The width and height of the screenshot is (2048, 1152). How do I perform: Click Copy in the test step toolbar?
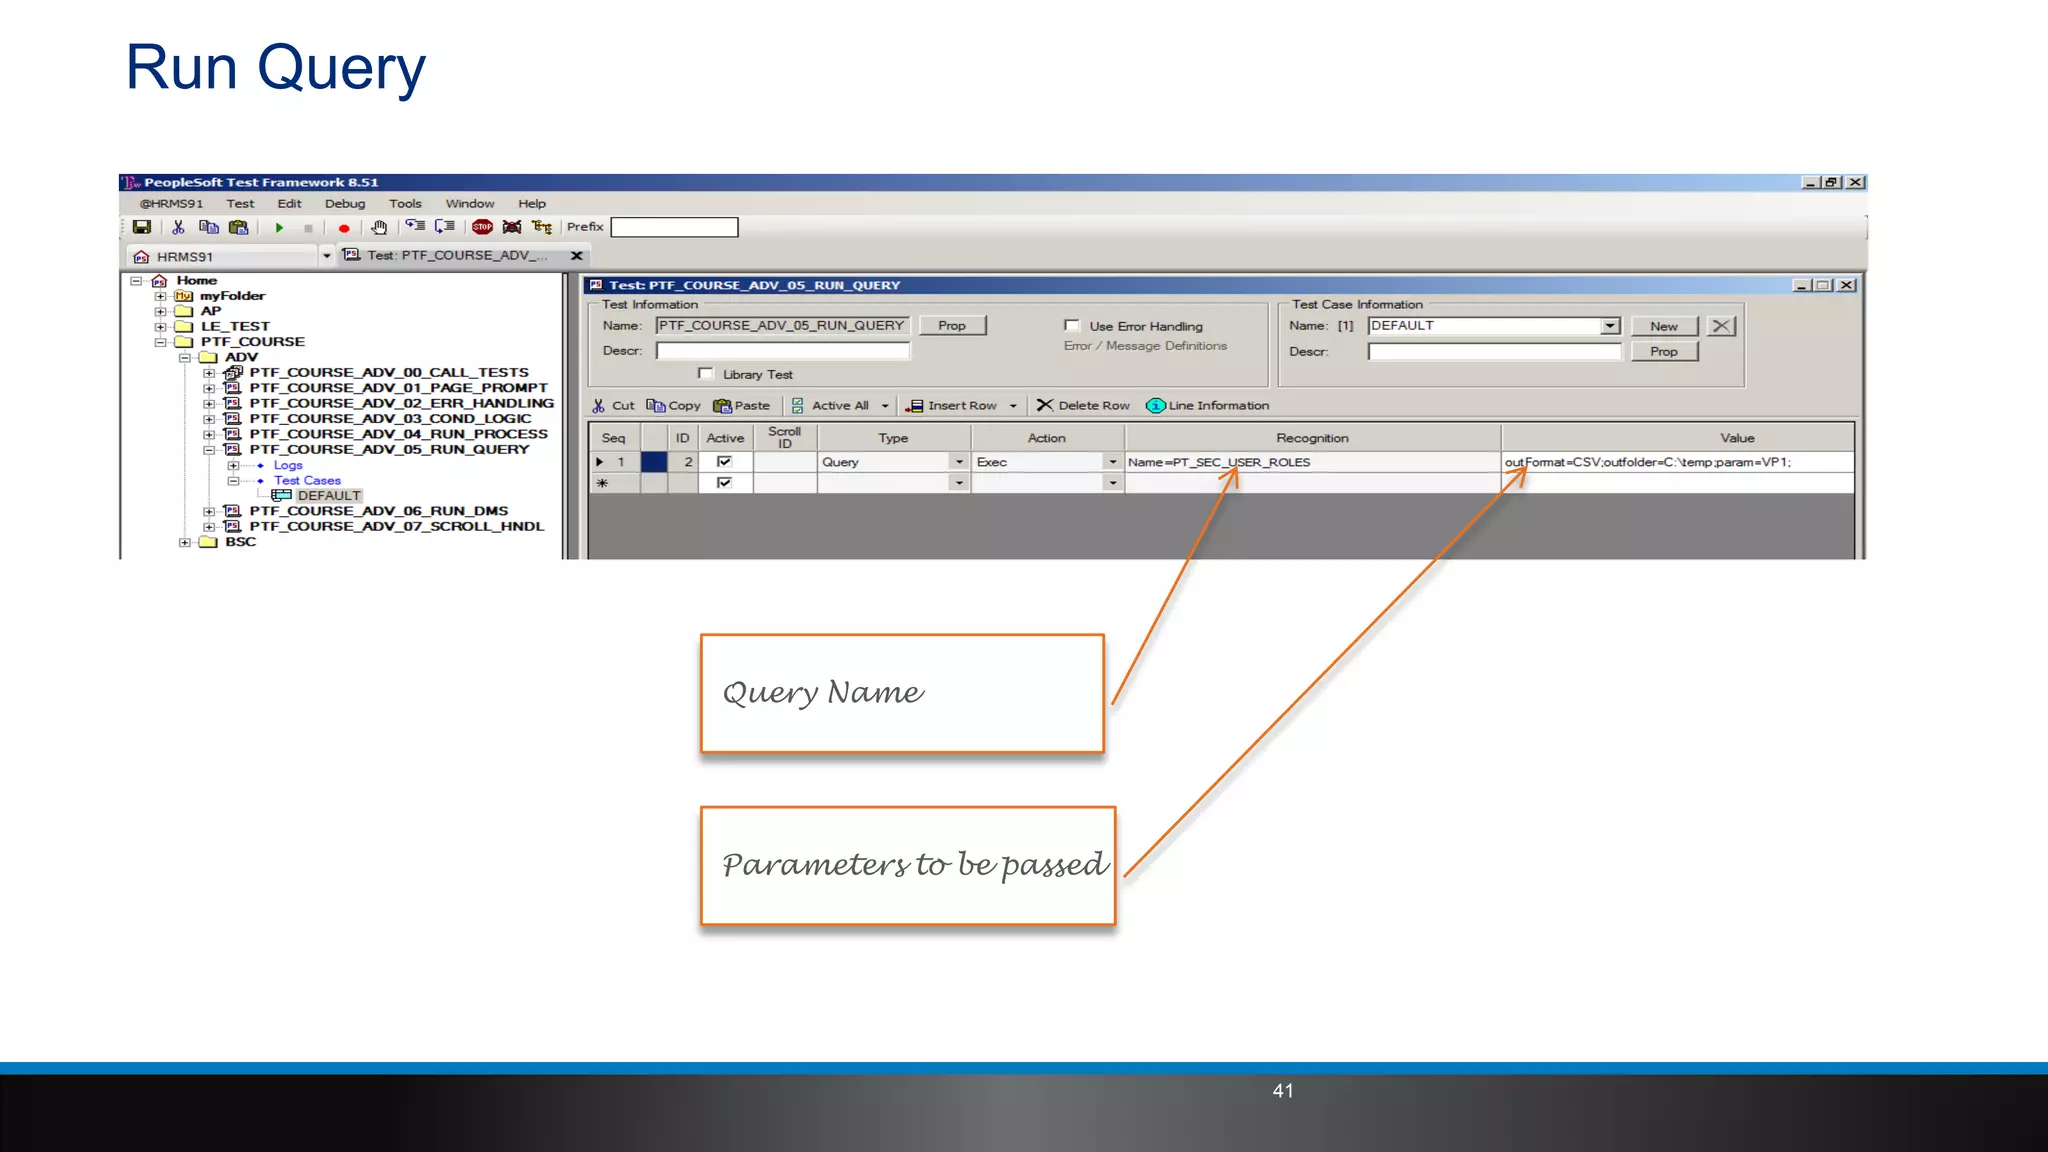(x=674, y=405)
